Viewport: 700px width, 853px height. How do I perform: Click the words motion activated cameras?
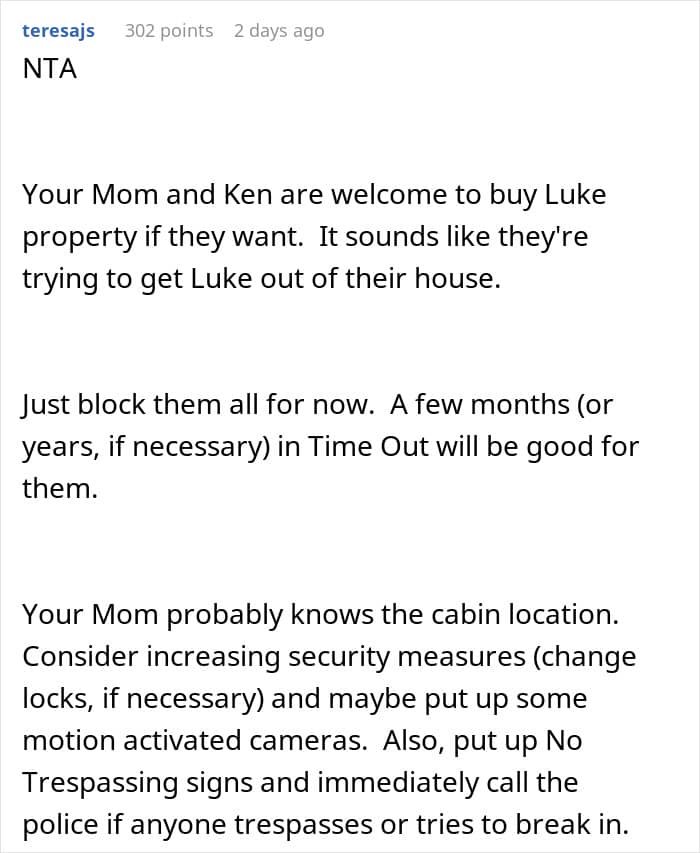tap(195, 740)
